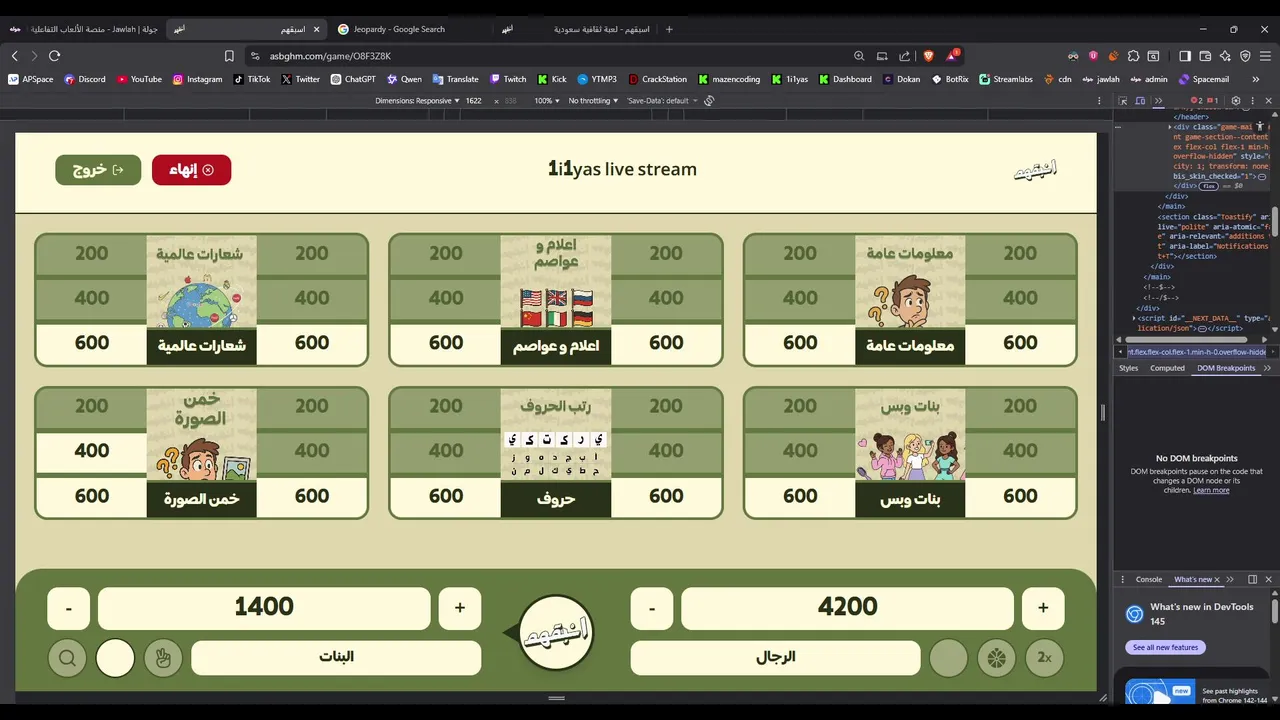Open DevTools customize kebab menu

point(1252,101)
